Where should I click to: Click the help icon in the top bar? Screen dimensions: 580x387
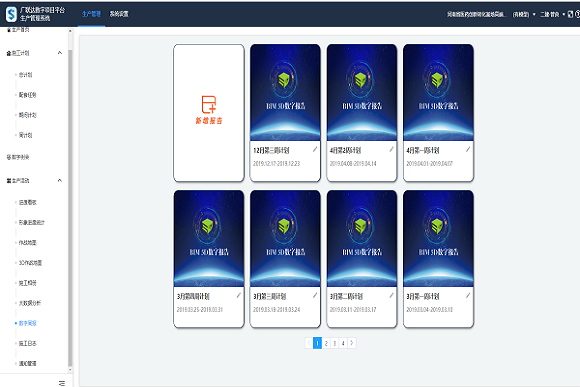click(x=577, y=14)
